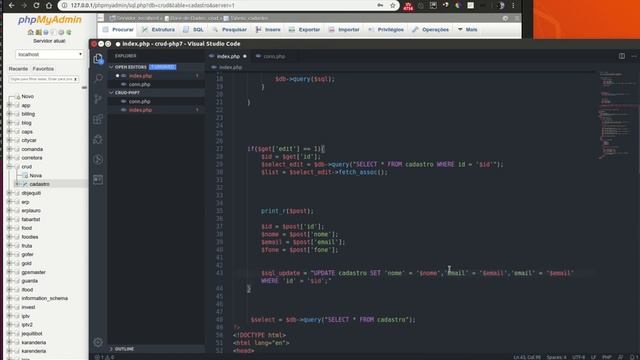Click the notifications bell in VS Code status bar
This screenshot has height=360, width=640.
pyautogui.click(x=632, y=357)
